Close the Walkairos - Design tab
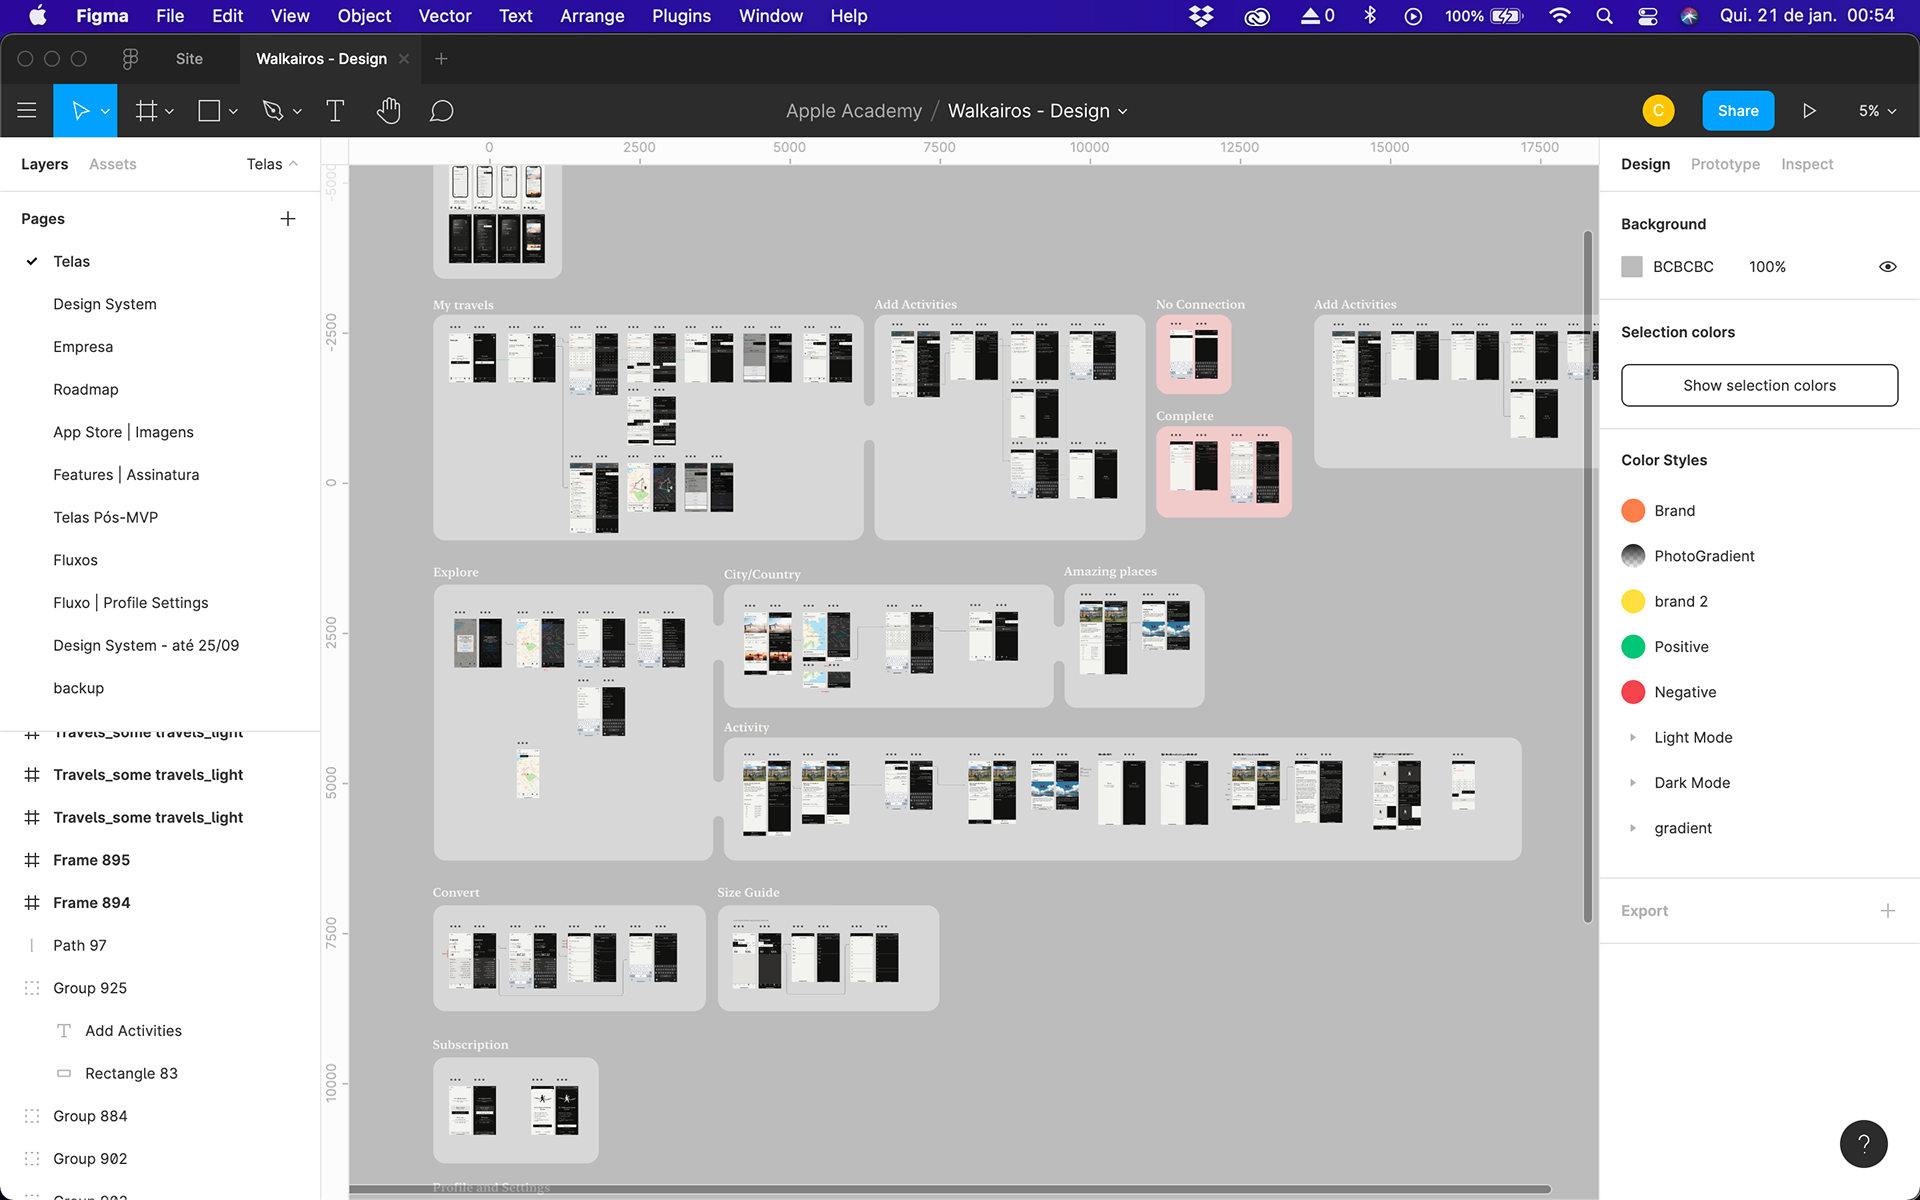Screen dimensions: 1920x1200 pos(404,59)
